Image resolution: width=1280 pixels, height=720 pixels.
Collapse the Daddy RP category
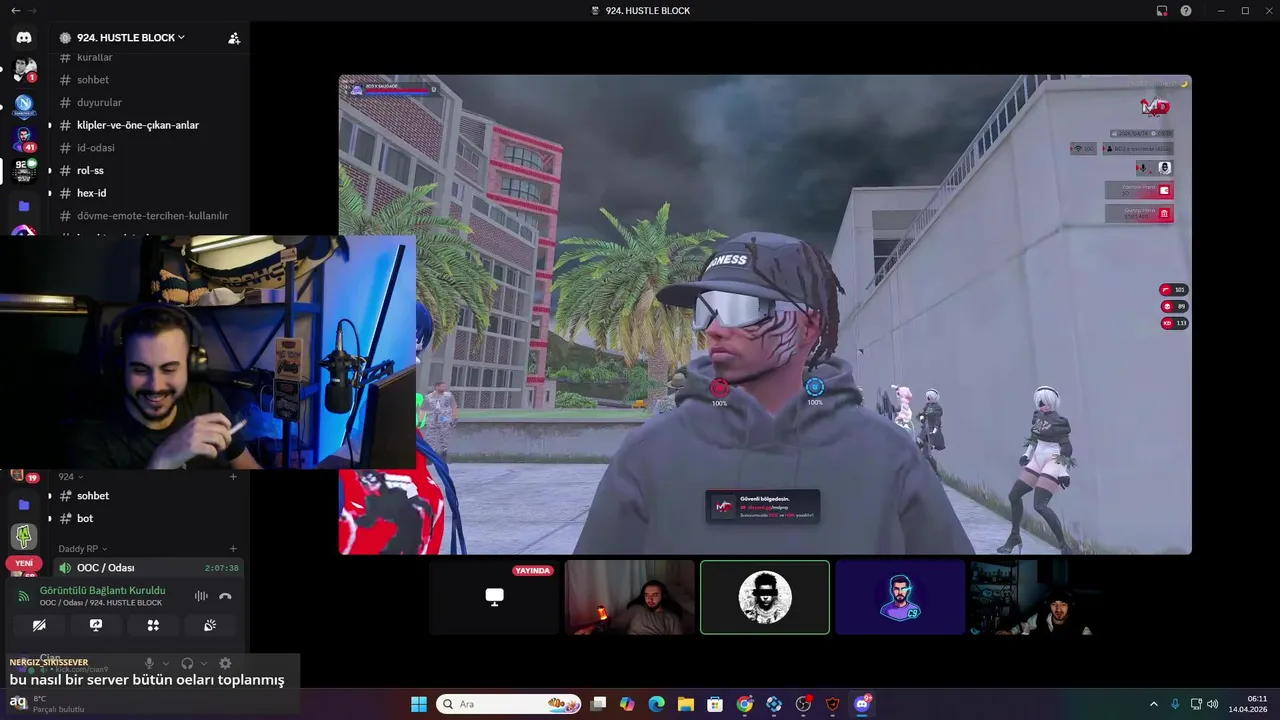(82, 549)
